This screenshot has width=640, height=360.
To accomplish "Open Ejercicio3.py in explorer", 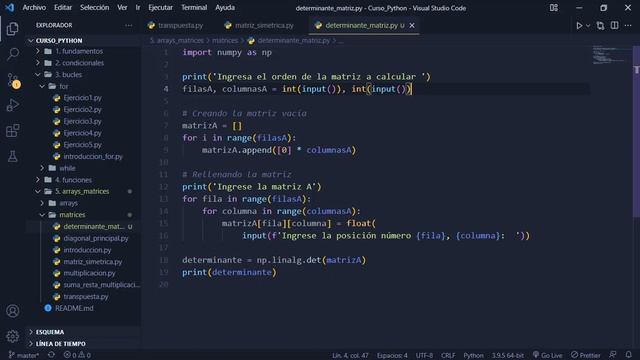I will 82,121.
